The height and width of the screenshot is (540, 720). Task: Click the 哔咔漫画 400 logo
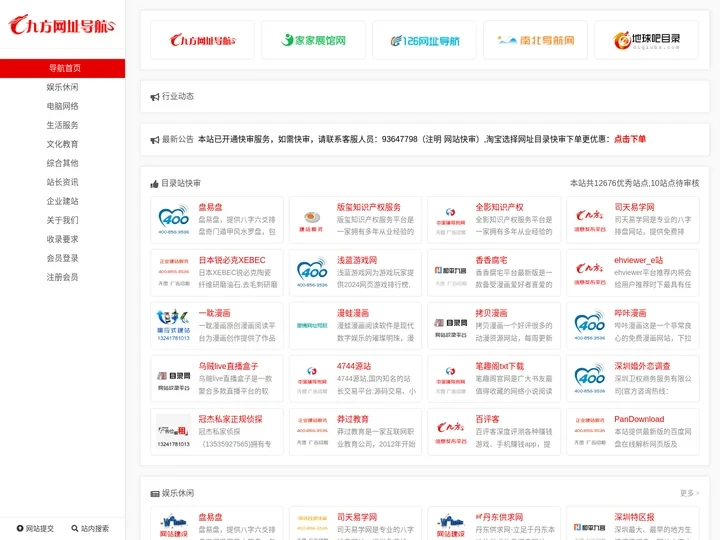pos(590,325)
